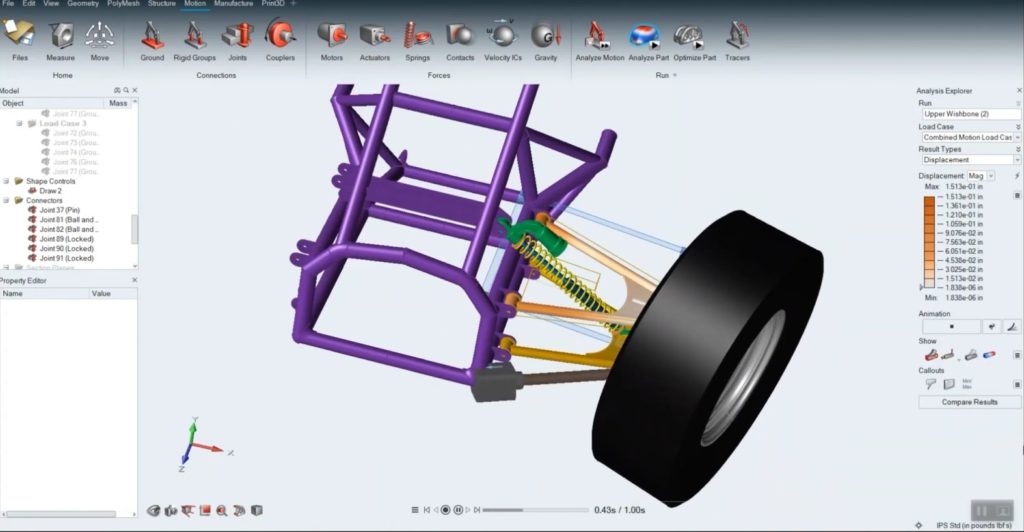Viewport: 1024px width, 532px height.
Task: Open the Tracers tool
Action: [737, 38]
